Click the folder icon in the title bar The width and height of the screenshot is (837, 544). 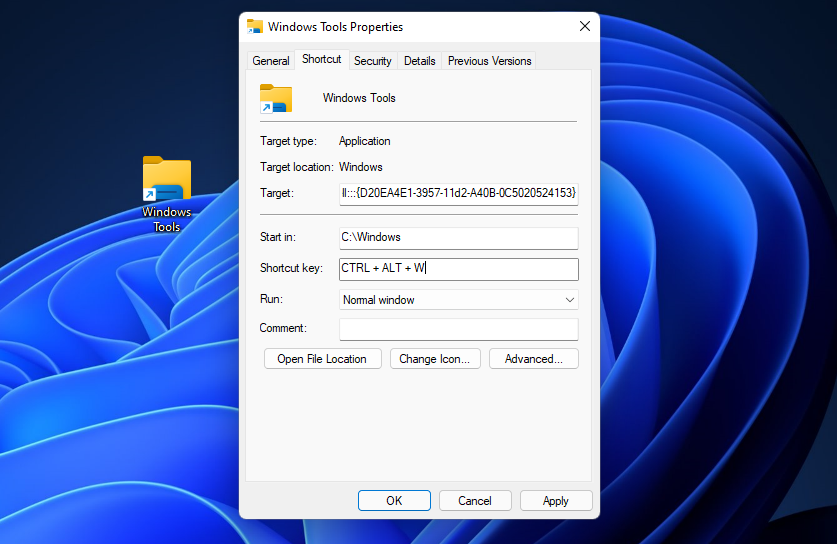255,27
